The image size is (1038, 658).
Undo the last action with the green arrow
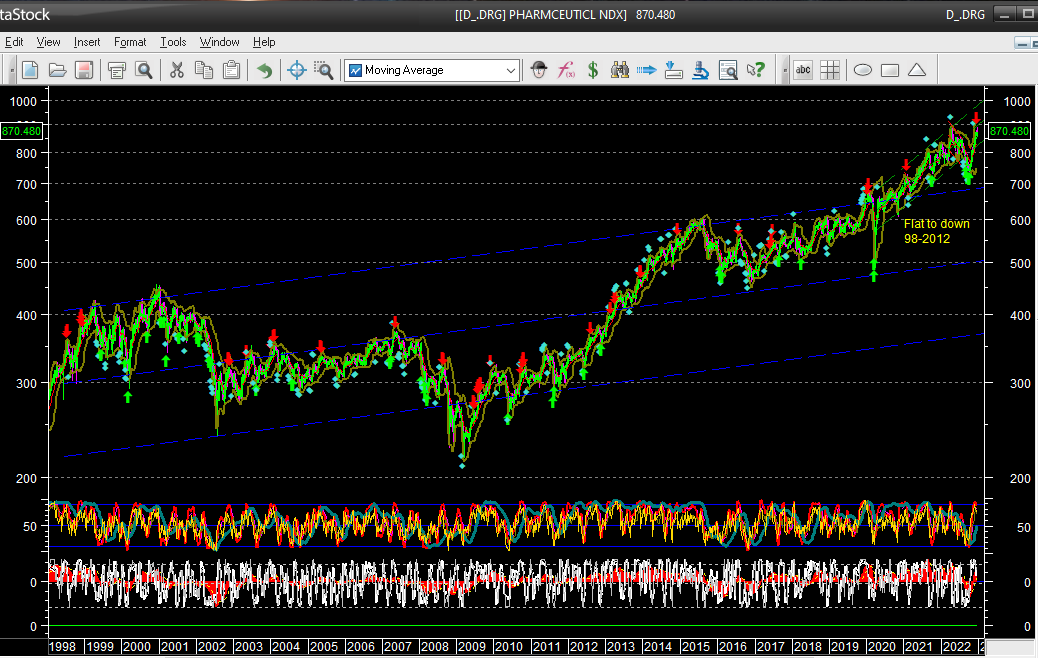pos(264,70)
